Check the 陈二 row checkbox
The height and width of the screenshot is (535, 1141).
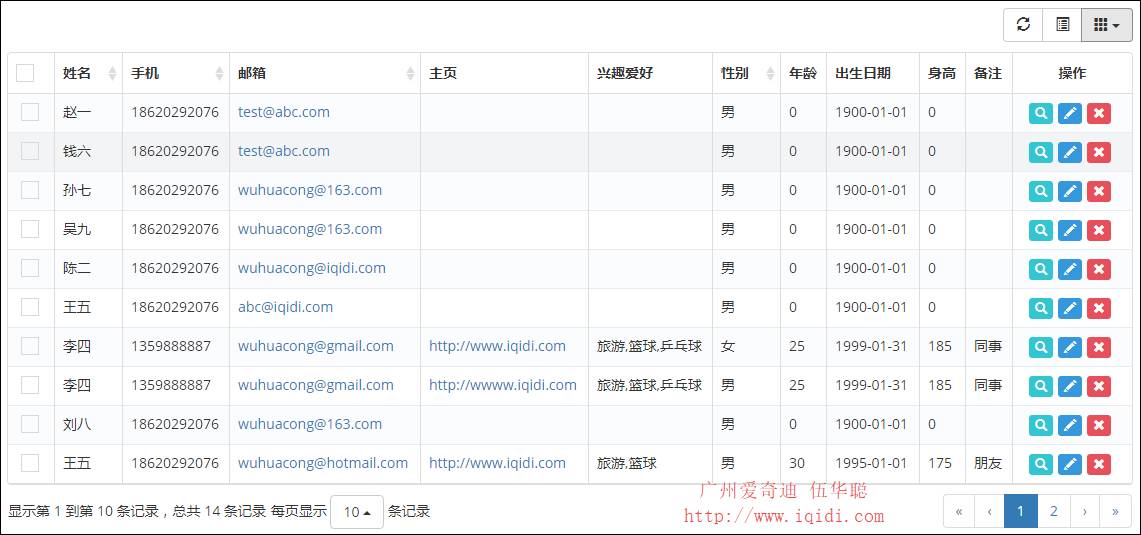tap(30, 268)
